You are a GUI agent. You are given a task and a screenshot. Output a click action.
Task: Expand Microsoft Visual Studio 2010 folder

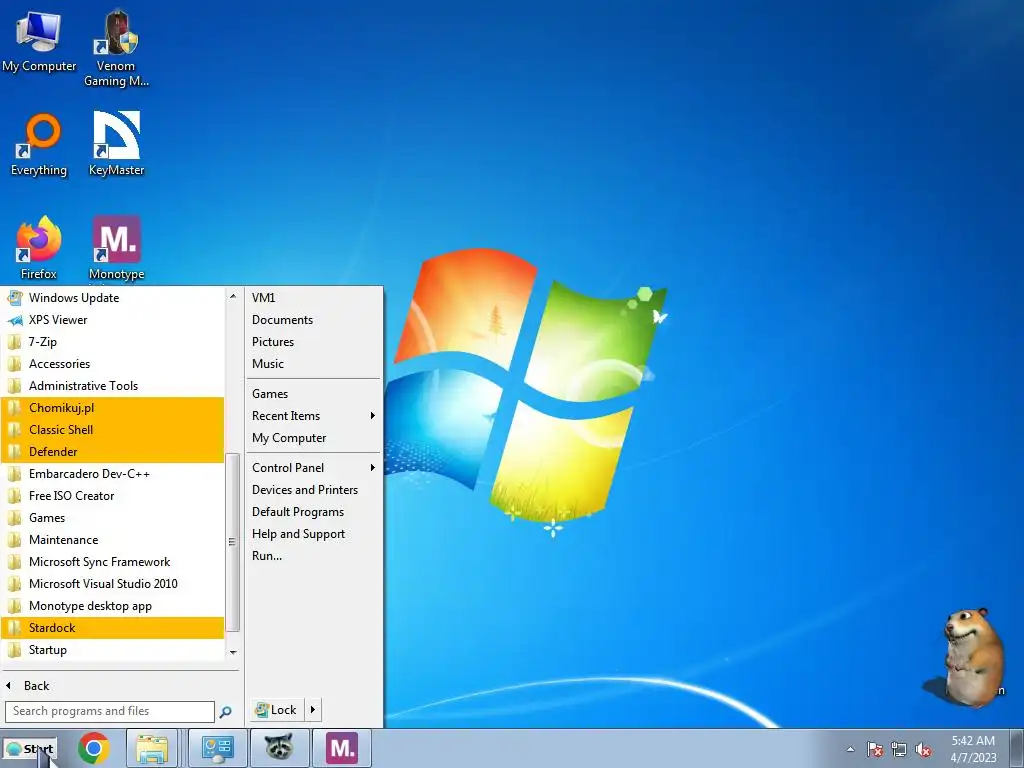click(x=113, y=584)
